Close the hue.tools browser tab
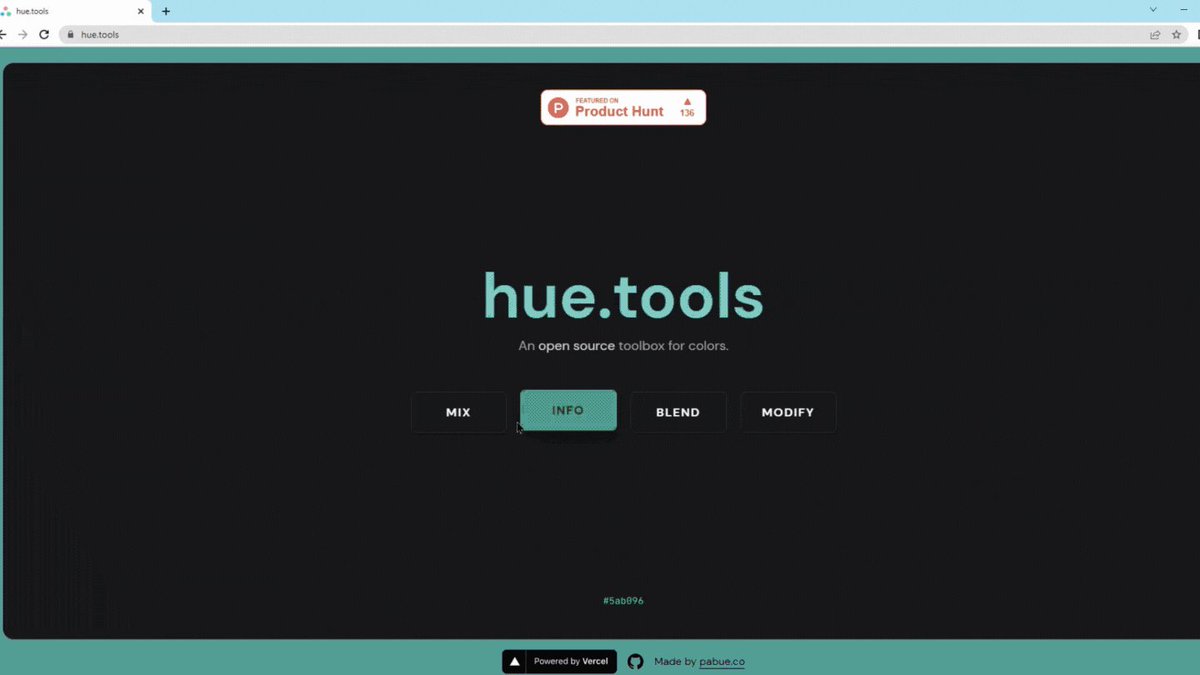The height and width of the screenshot is (675, 1200). coord(140,11)
